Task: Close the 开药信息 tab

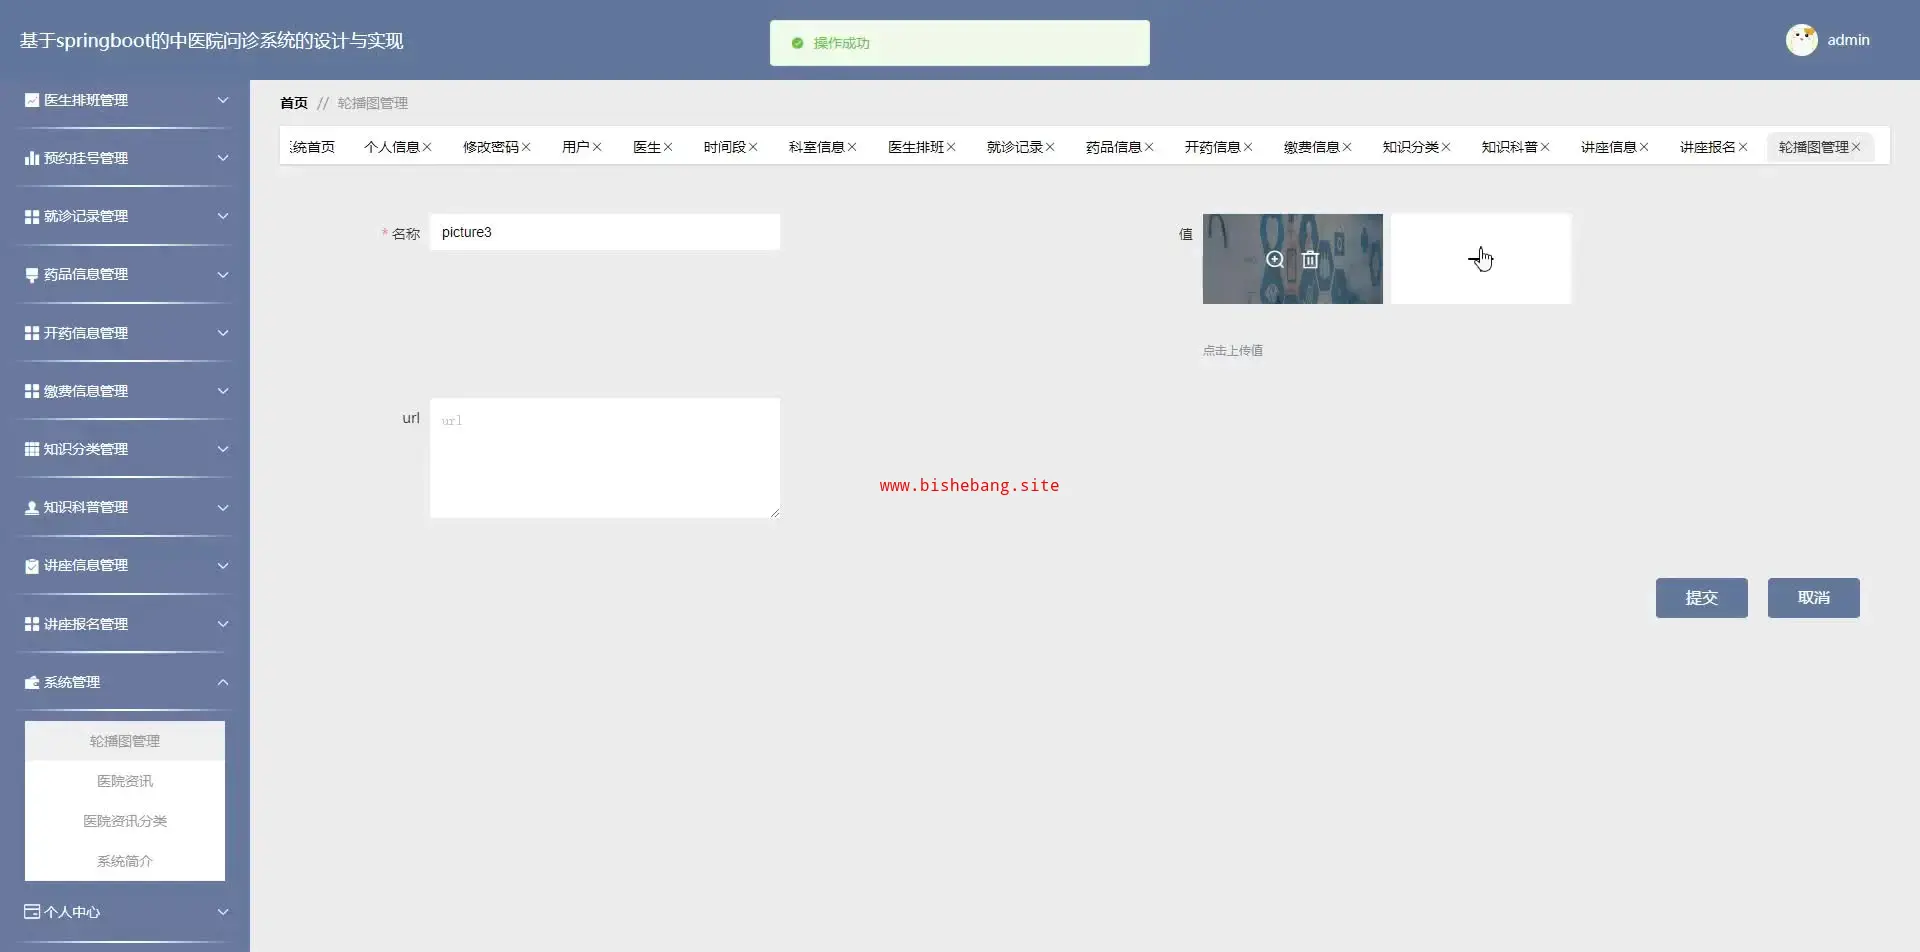Action: point(1248,147)
